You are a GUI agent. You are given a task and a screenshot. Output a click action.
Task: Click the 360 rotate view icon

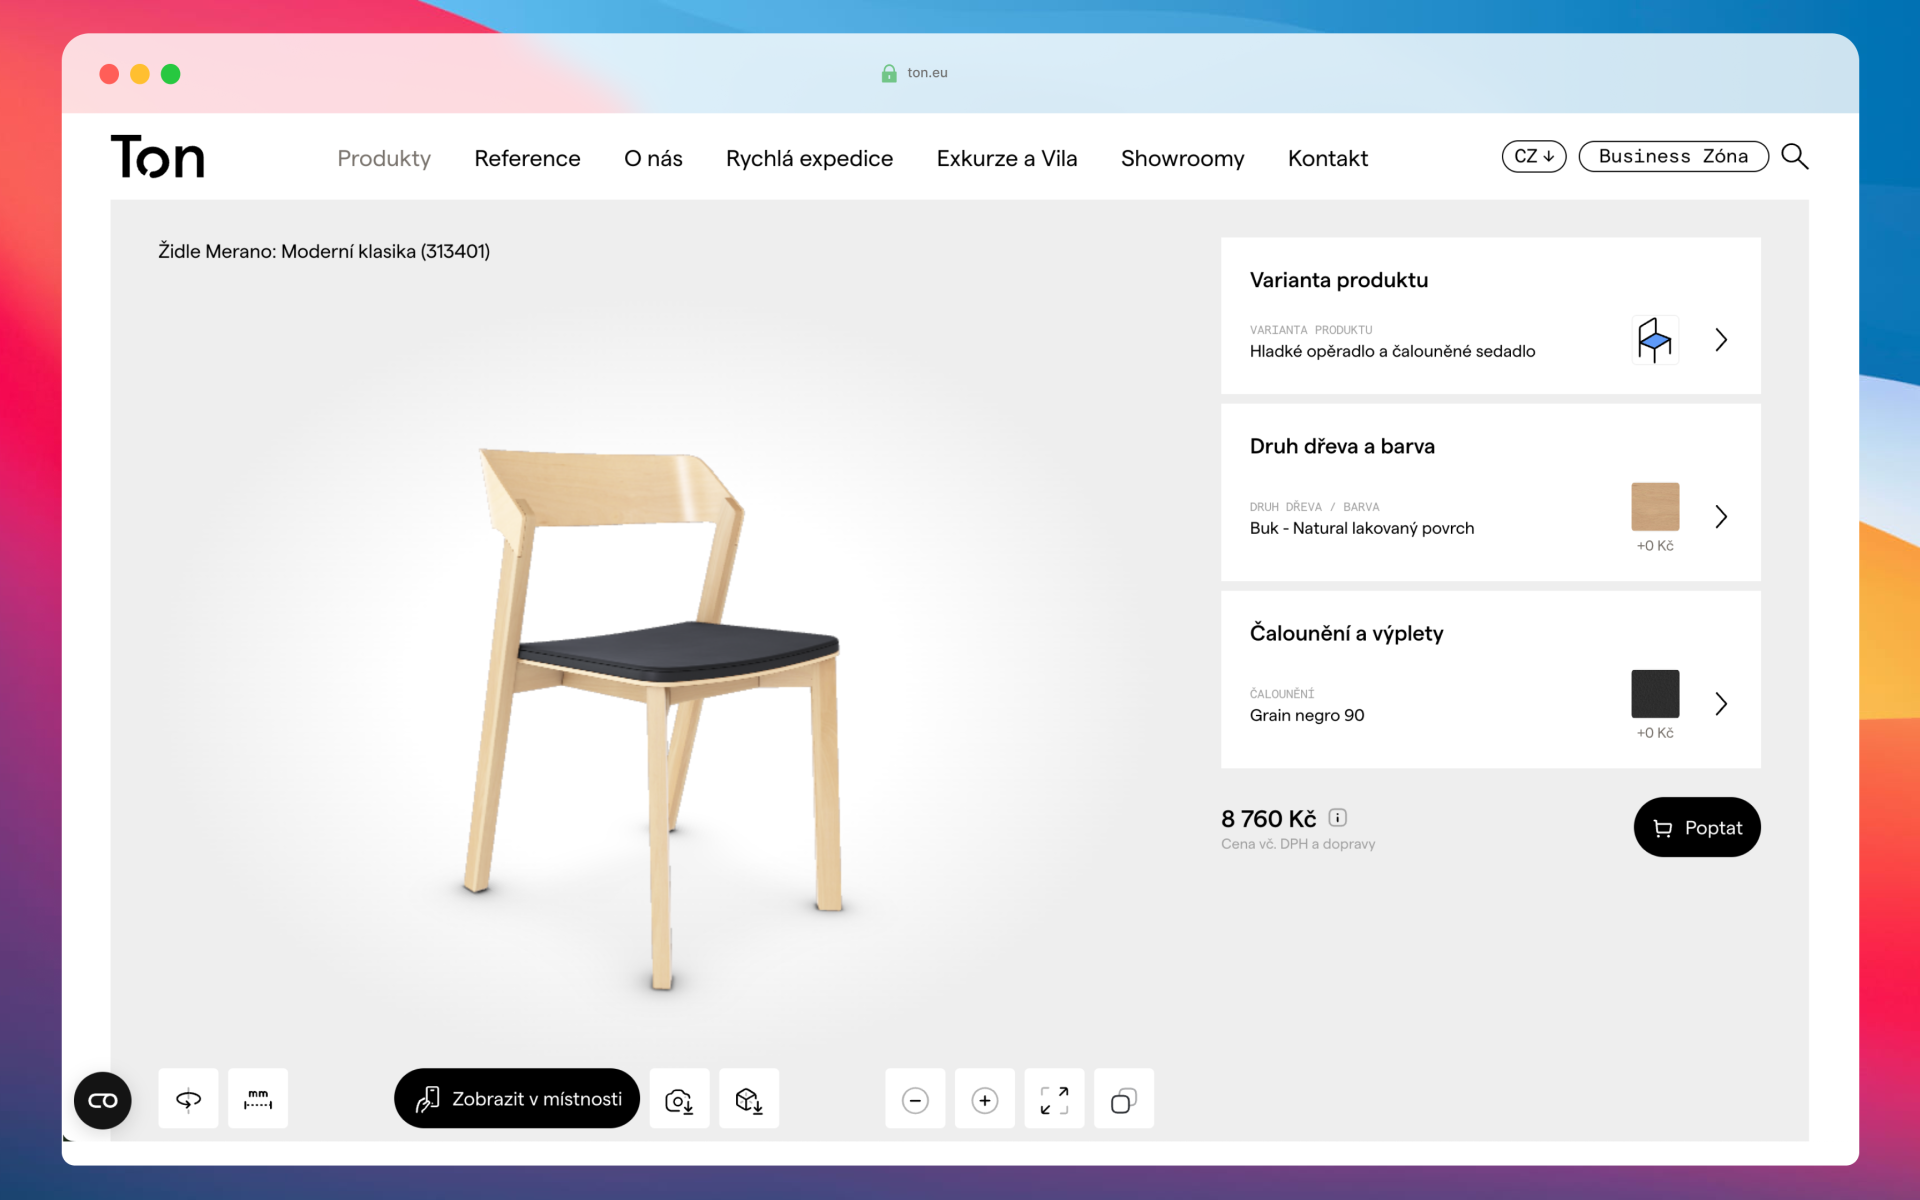click(x=188, y=1099)
